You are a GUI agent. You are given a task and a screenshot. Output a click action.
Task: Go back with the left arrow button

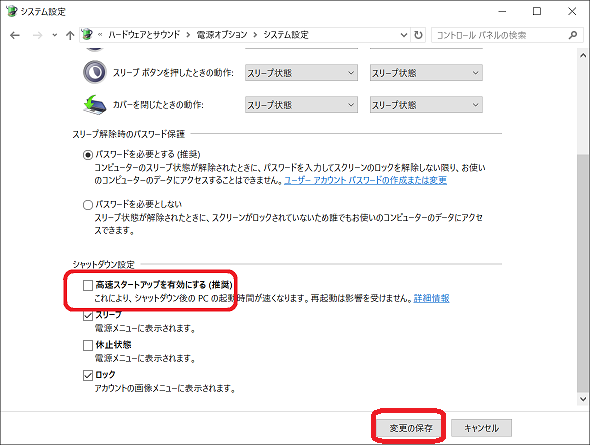(x=15, y=35)
